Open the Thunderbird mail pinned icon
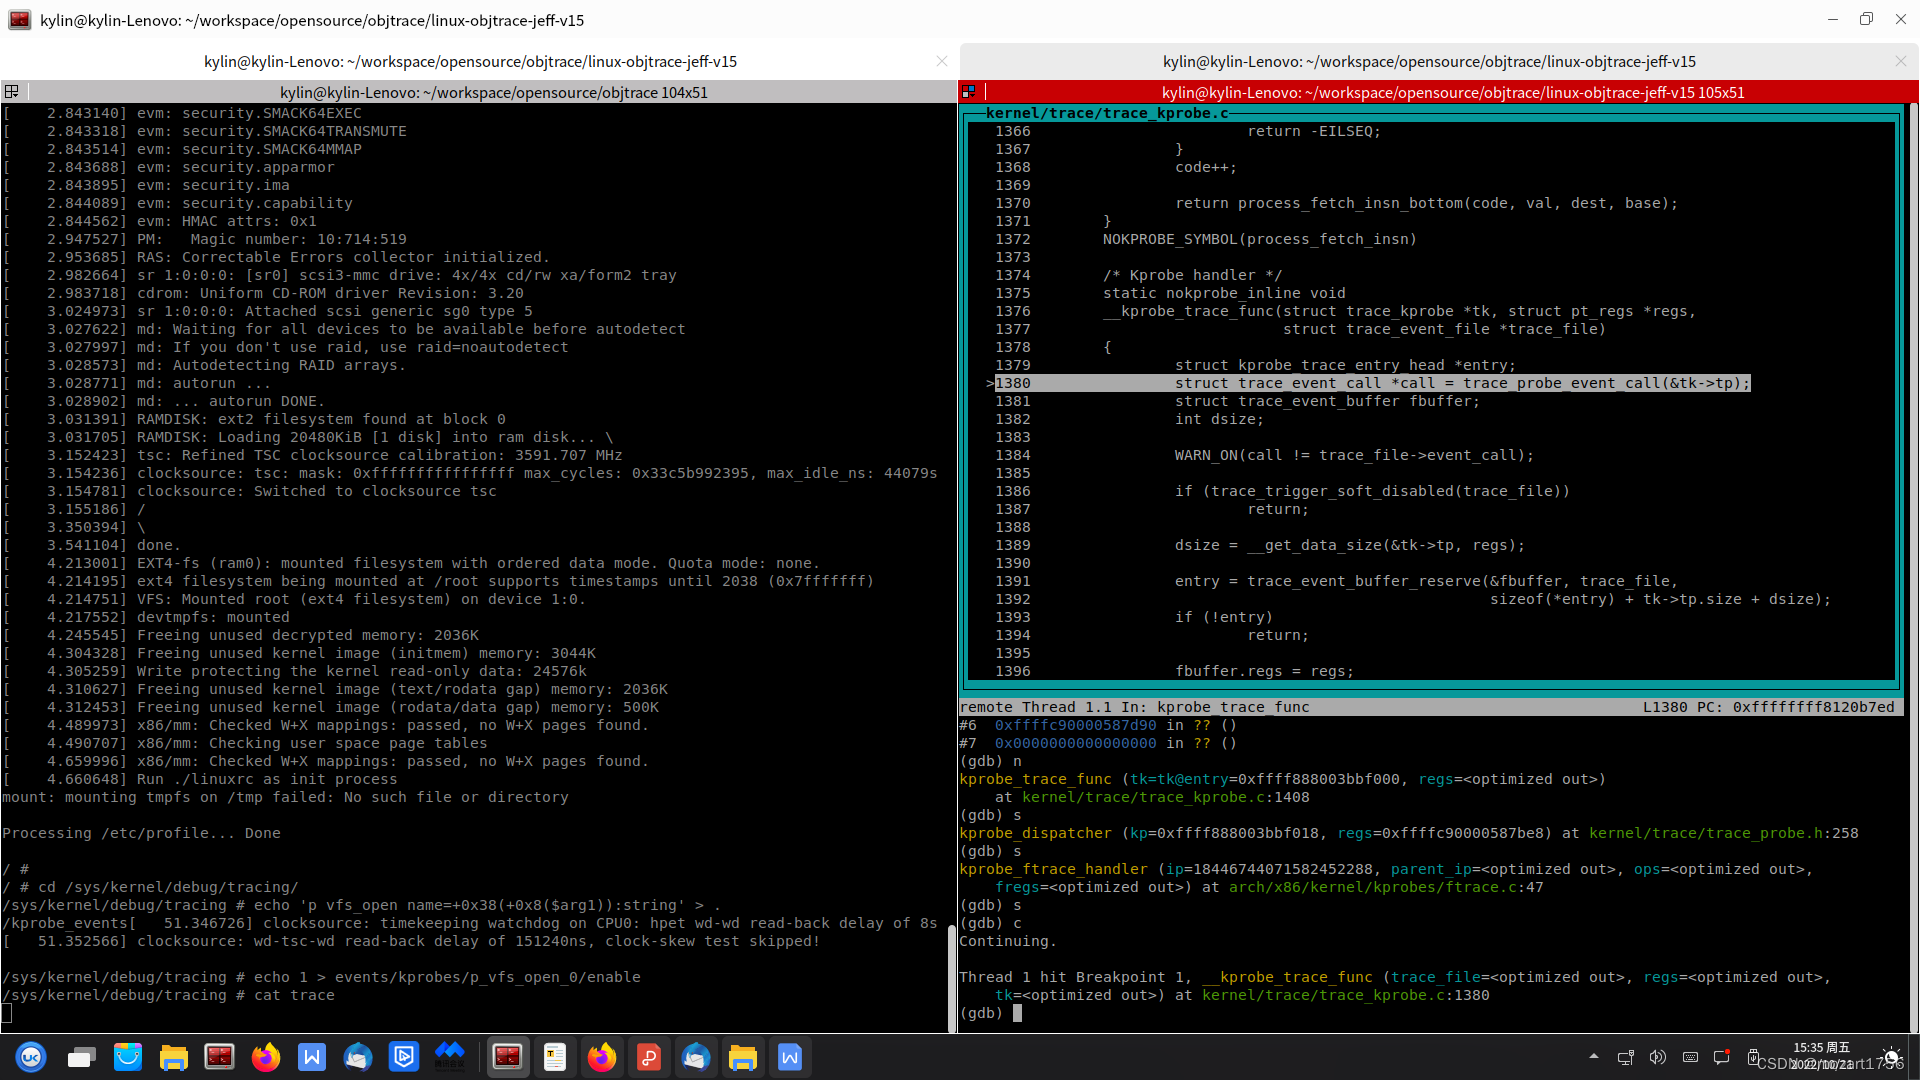Image resolution: width=1920 pixels, height=1080 pixels. [x=358, y=1057]
